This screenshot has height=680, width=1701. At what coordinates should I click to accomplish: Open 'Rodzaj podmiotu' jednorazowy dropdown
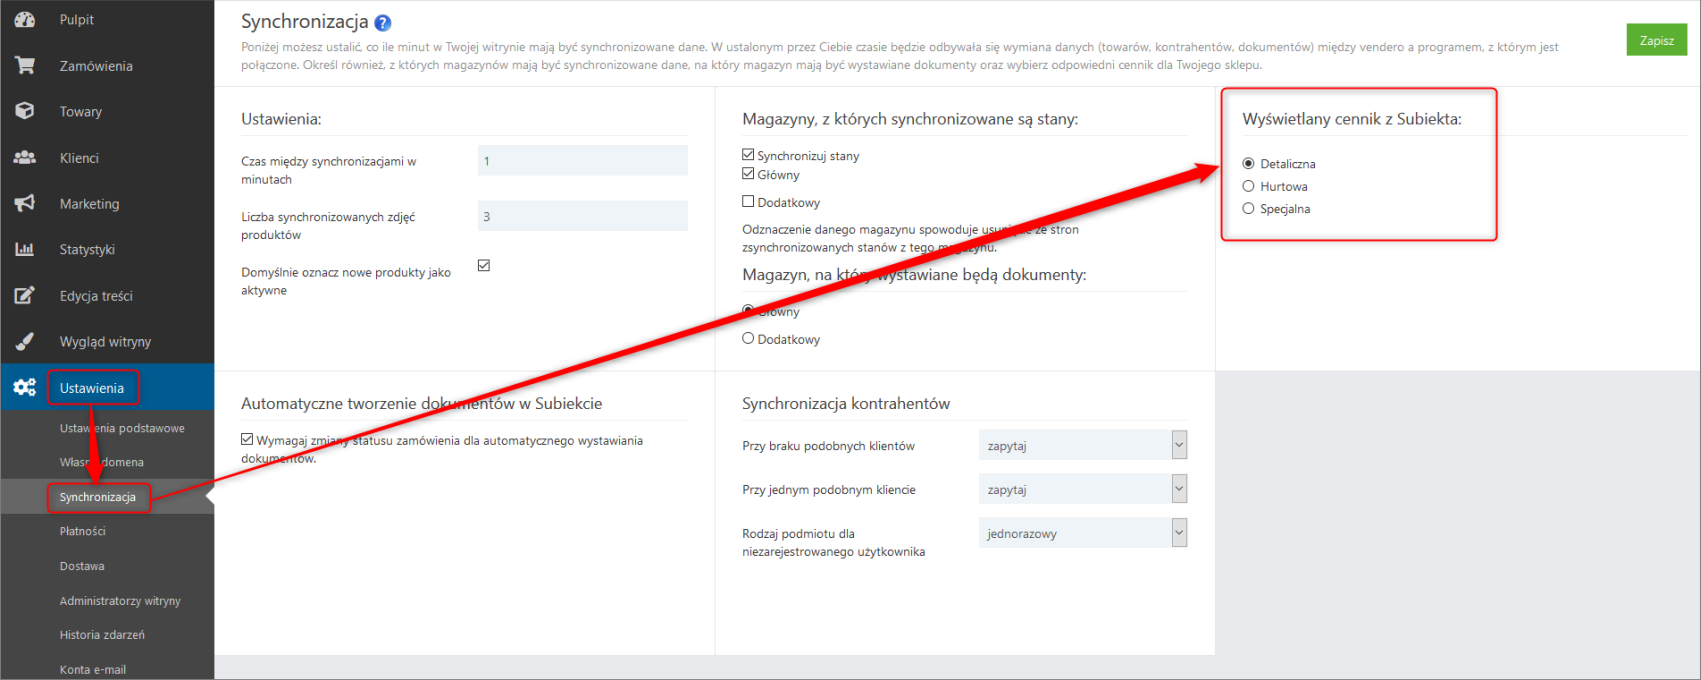point(1083,533)
